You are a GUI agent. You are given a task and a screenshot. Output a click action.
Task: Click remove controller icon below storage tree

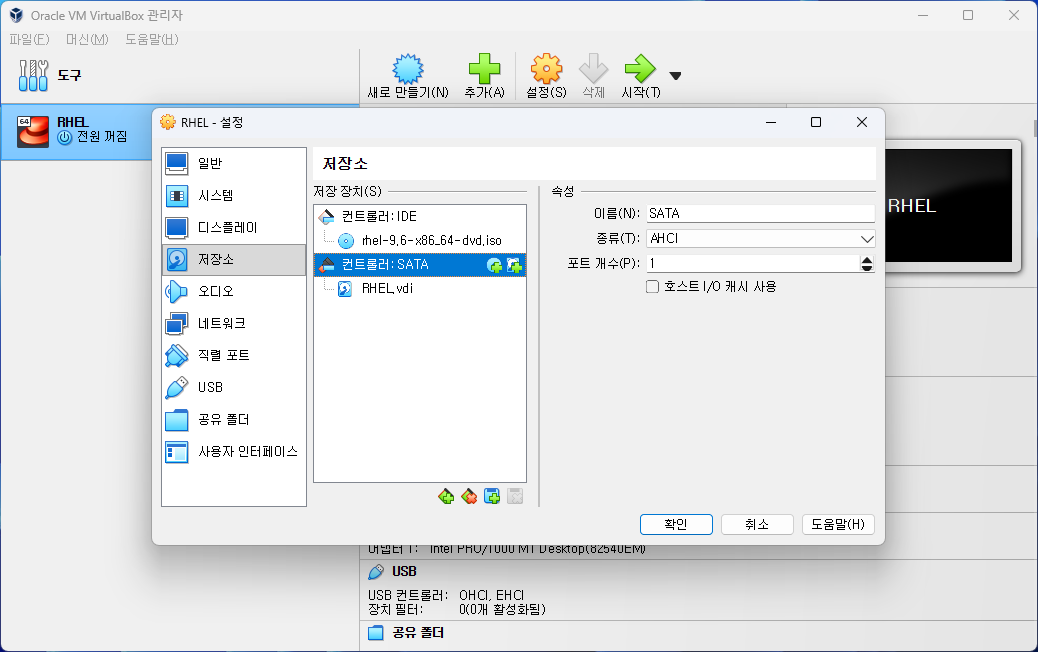[469, 496]
